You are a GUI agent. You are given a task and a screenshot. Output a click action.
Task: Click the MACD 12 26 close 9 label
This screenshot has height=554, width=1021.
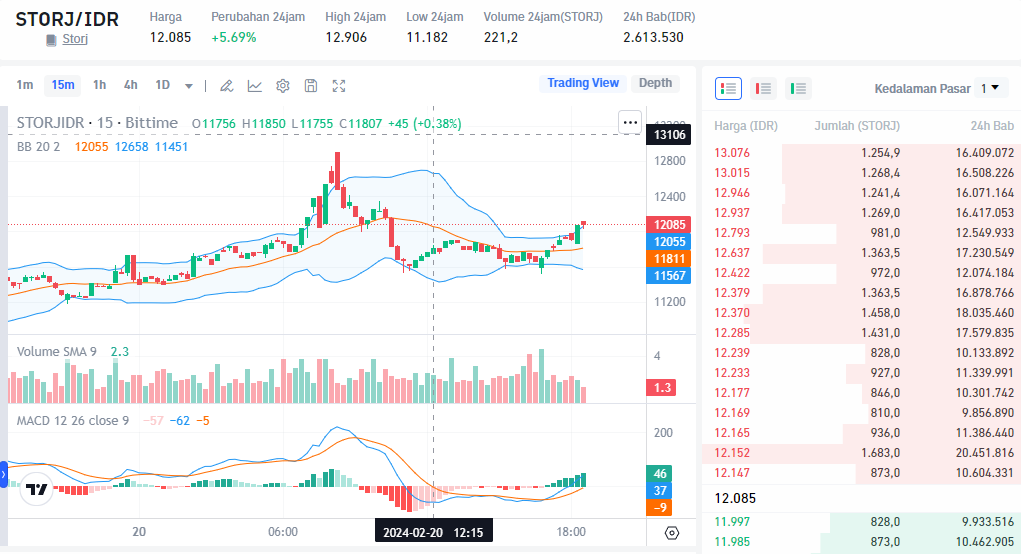click(x=72, y=421)
